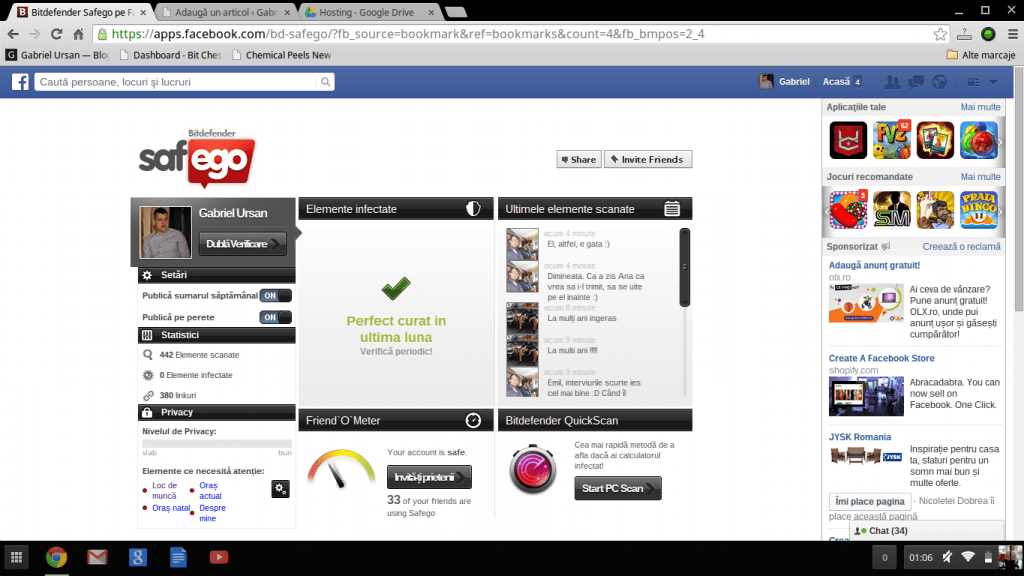Bookmark page with star icon
Image resolution: width=1024 pixels, height=576 pixels.
[940, 34]
